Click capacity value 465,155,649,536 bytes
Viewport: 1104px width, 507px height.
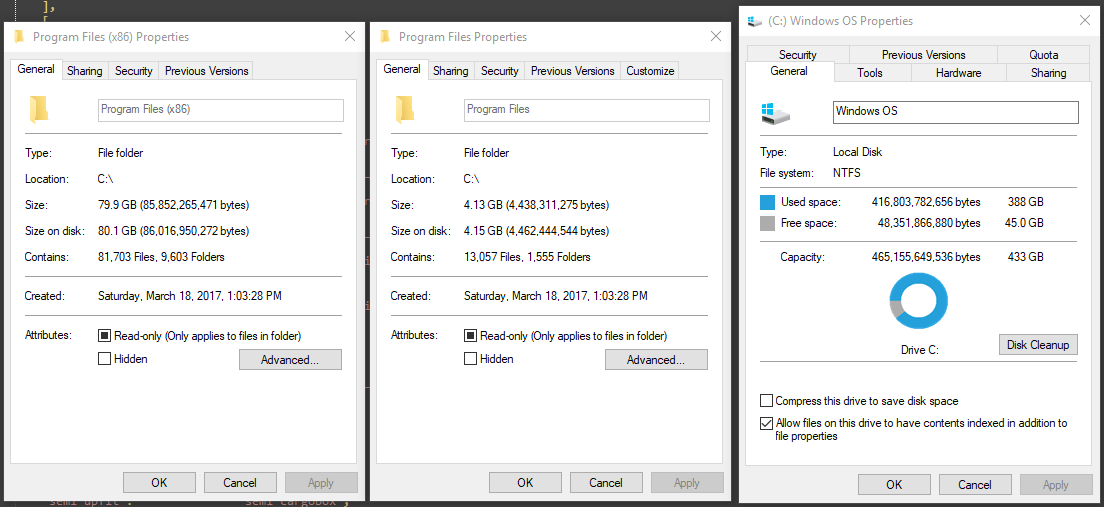tap(926, 258)
